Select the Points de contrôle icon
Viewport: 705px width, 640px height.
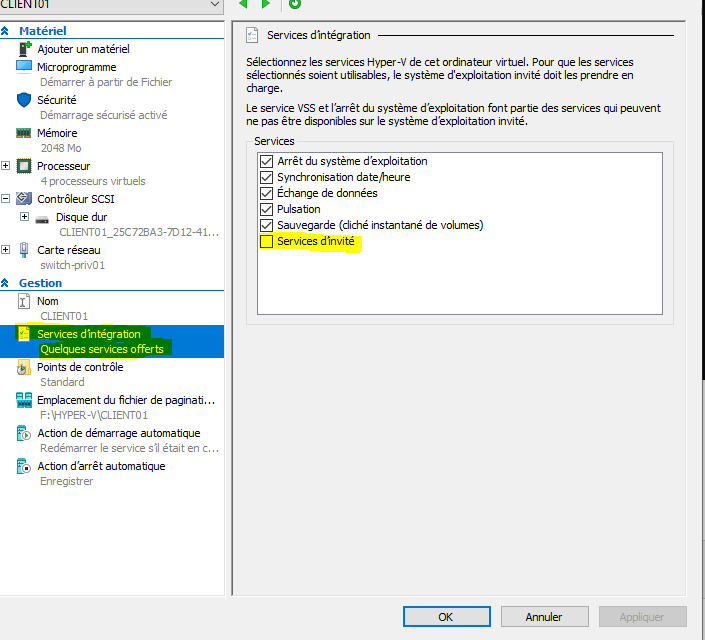(x=24, y=367)
